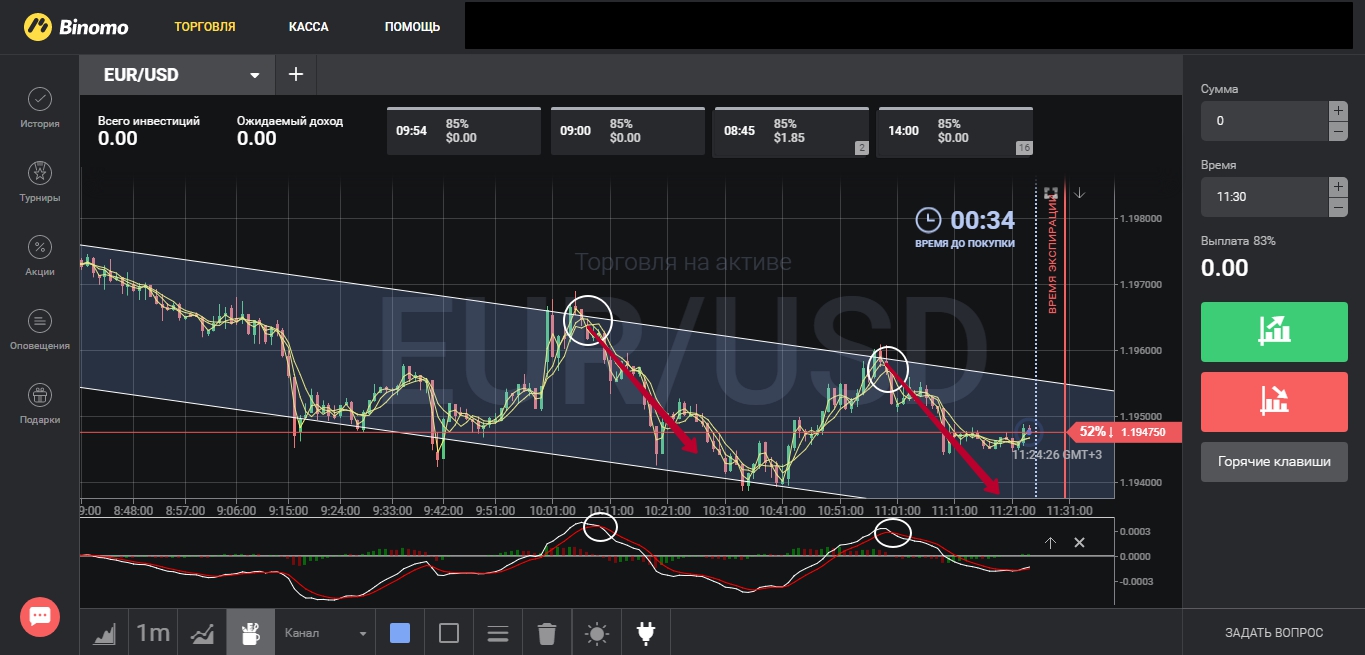The width and height of the screenshot is (1365, 655).
Task: Pick the blue fill color swatch
Action: 400,633
